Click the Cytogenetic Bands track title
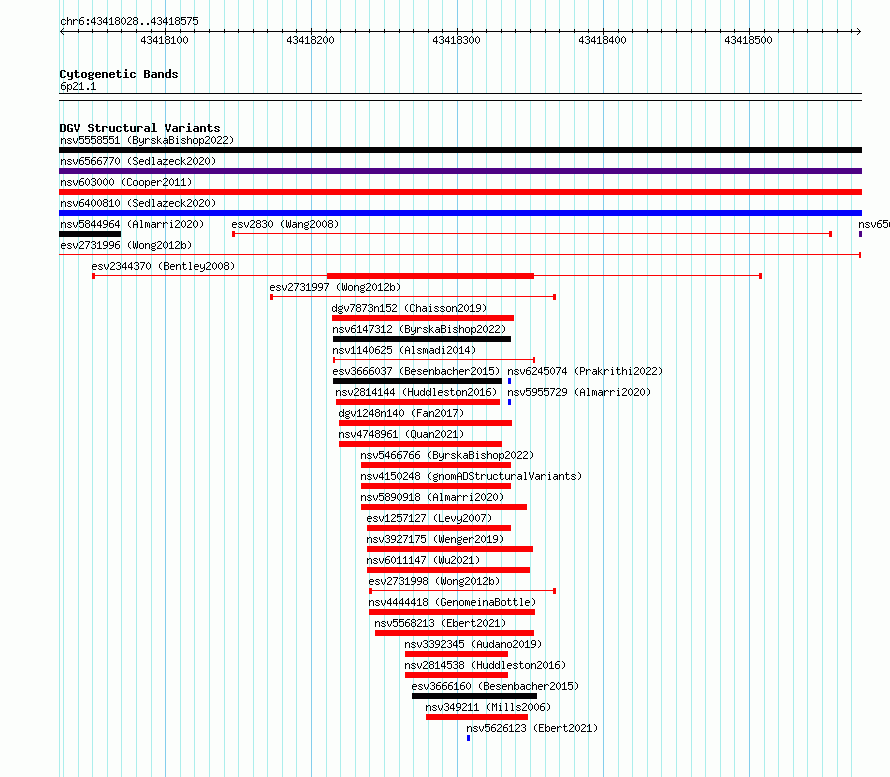 pos(119,74)
